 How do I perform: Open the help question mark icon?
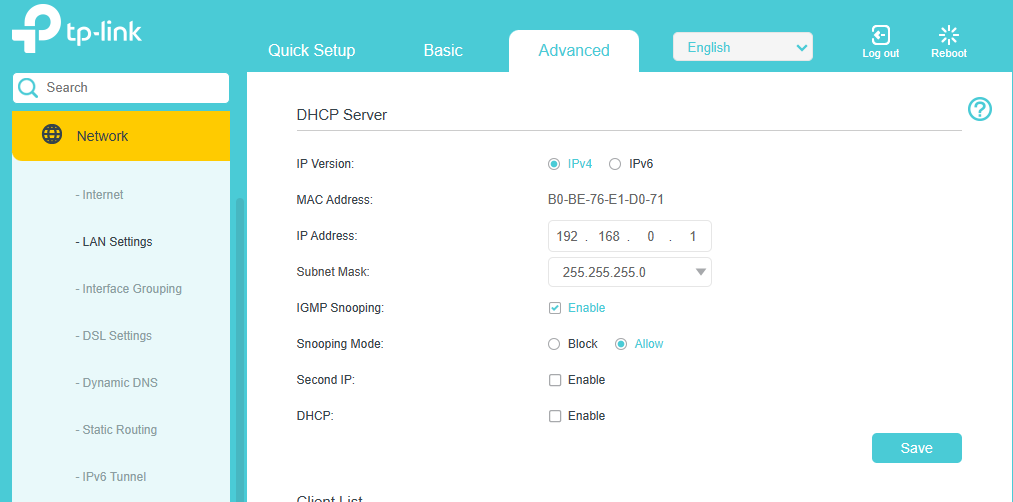tap(980, 109)
